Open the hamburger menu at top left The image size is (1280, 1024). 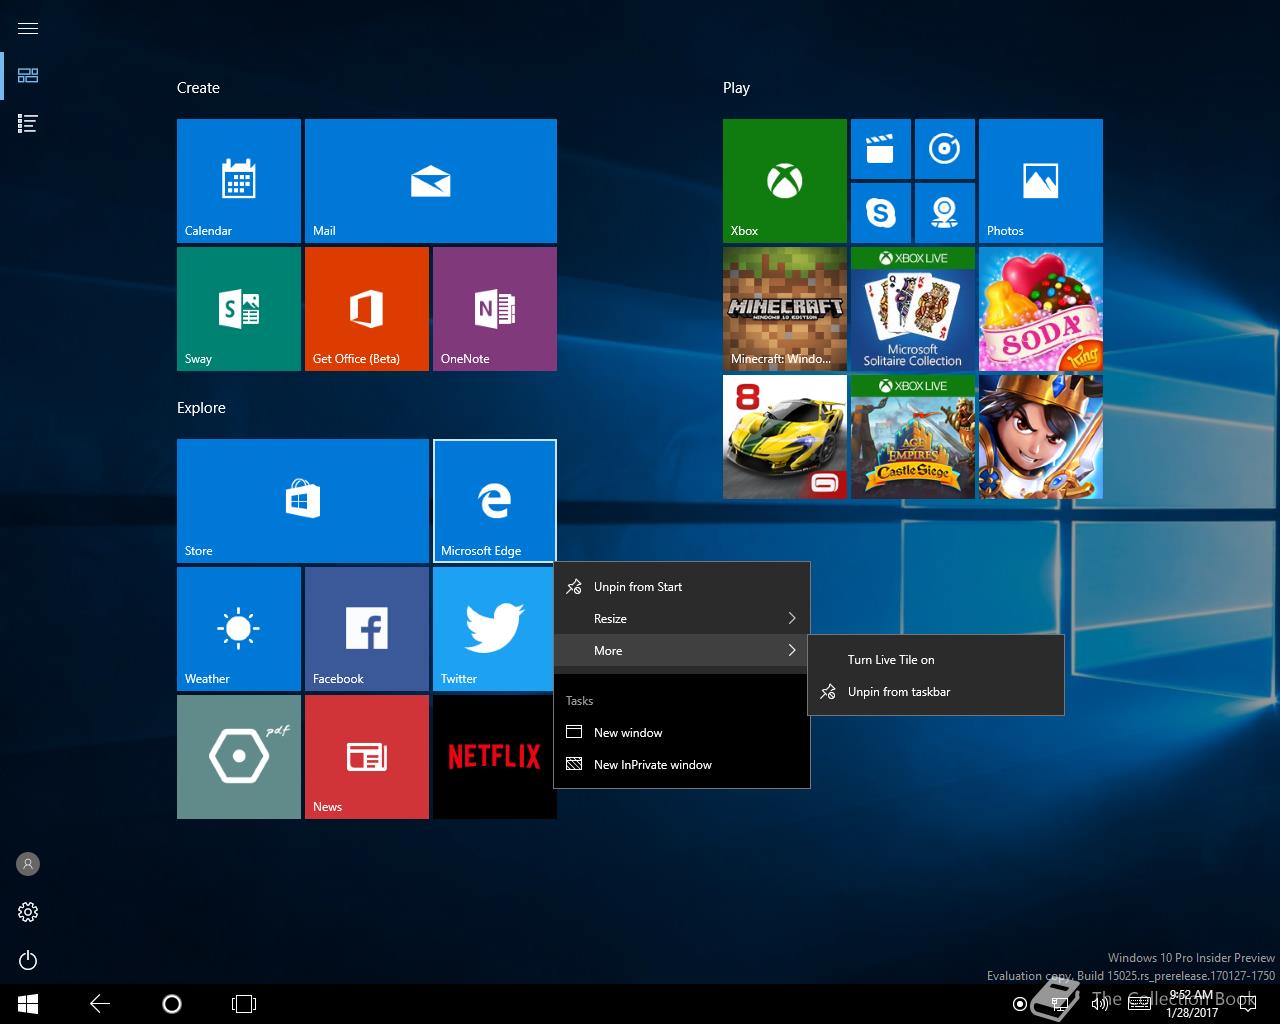[x=28, y=28]
